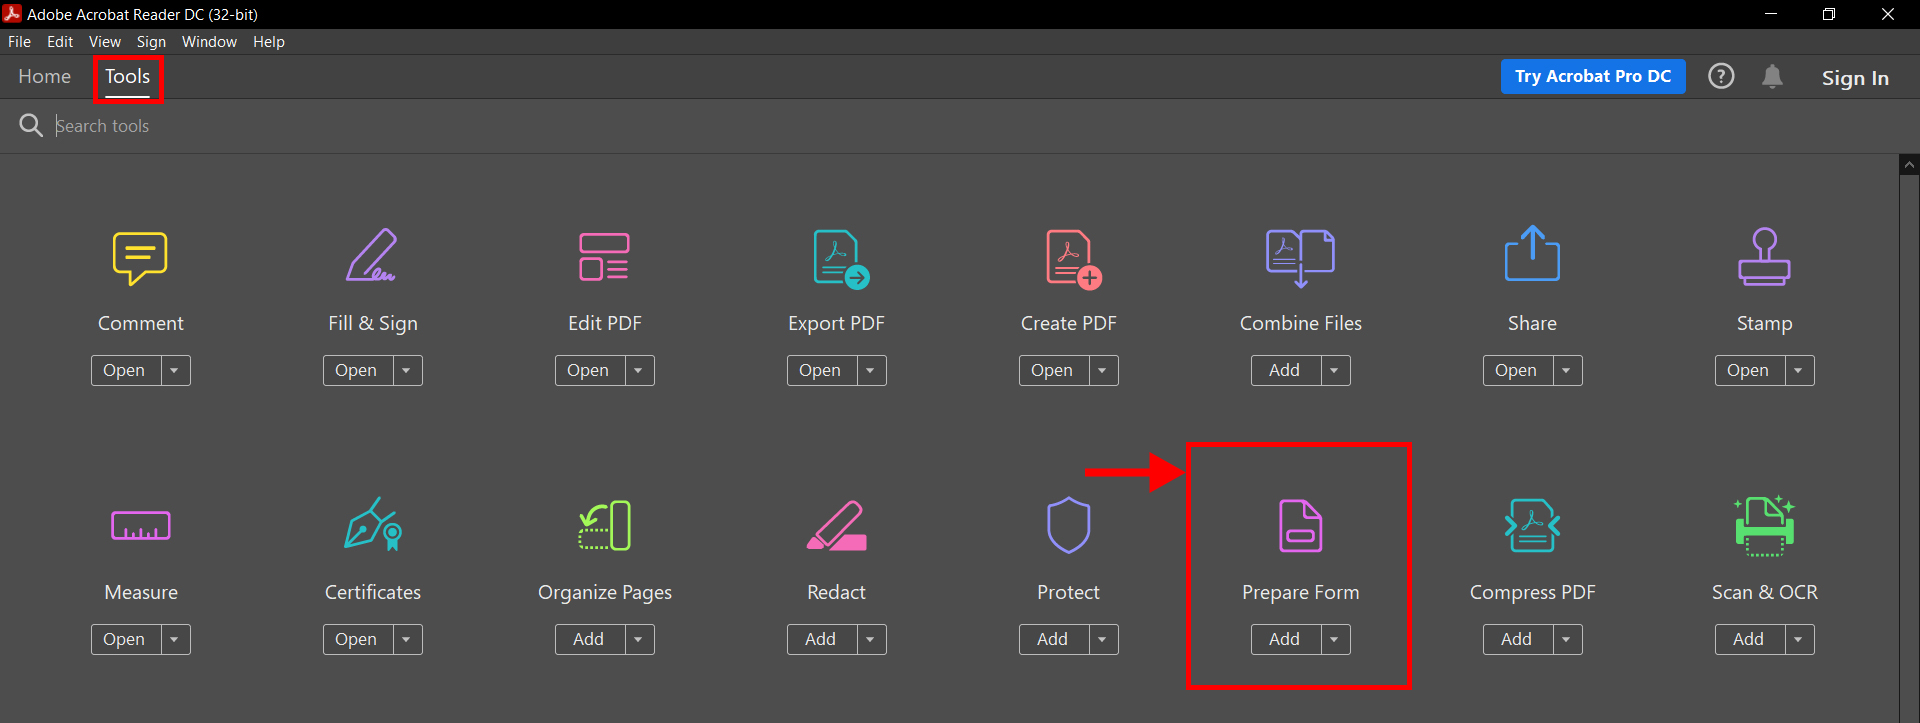Expand dropdown arrow beside Fill & Sign Open
The image size is (1920, 723).
pyautogui.click(x=407, y=370)
